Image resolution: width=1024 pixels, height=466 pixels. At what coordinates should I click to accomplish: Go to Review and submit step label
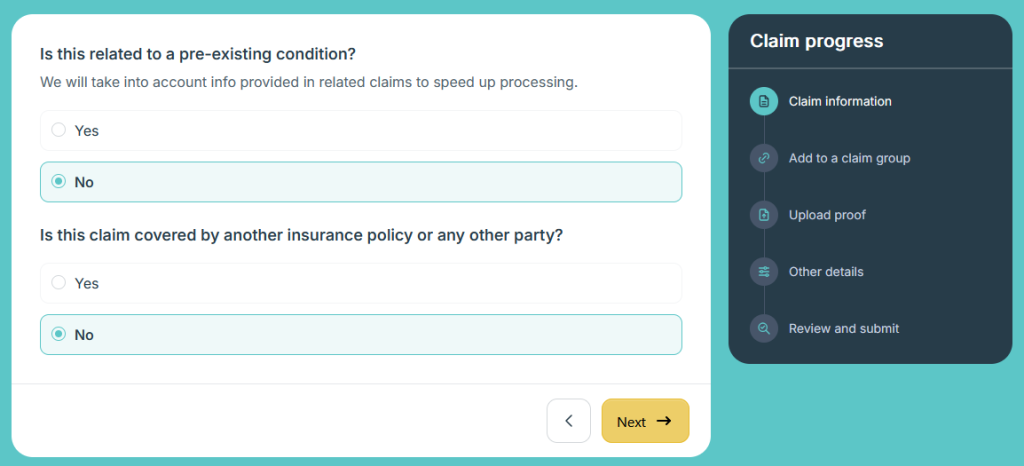click(x=843, y=328)
